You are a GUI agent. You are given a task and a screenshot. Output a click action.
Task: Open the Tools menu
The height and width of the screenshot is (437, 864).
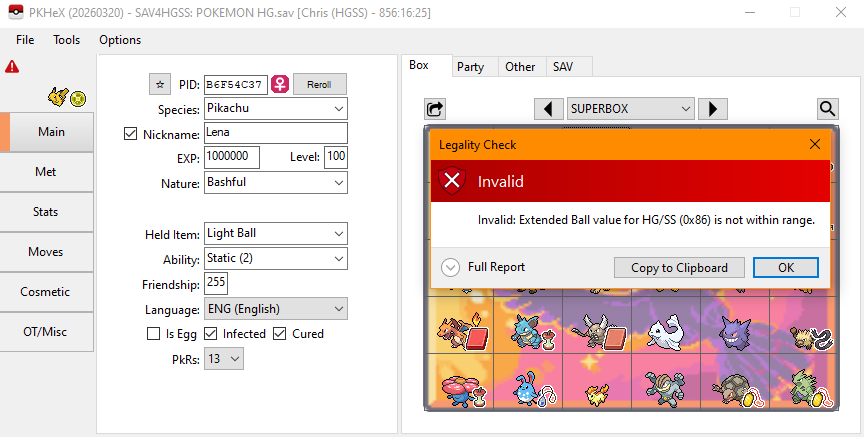click(x=67, y=40)
